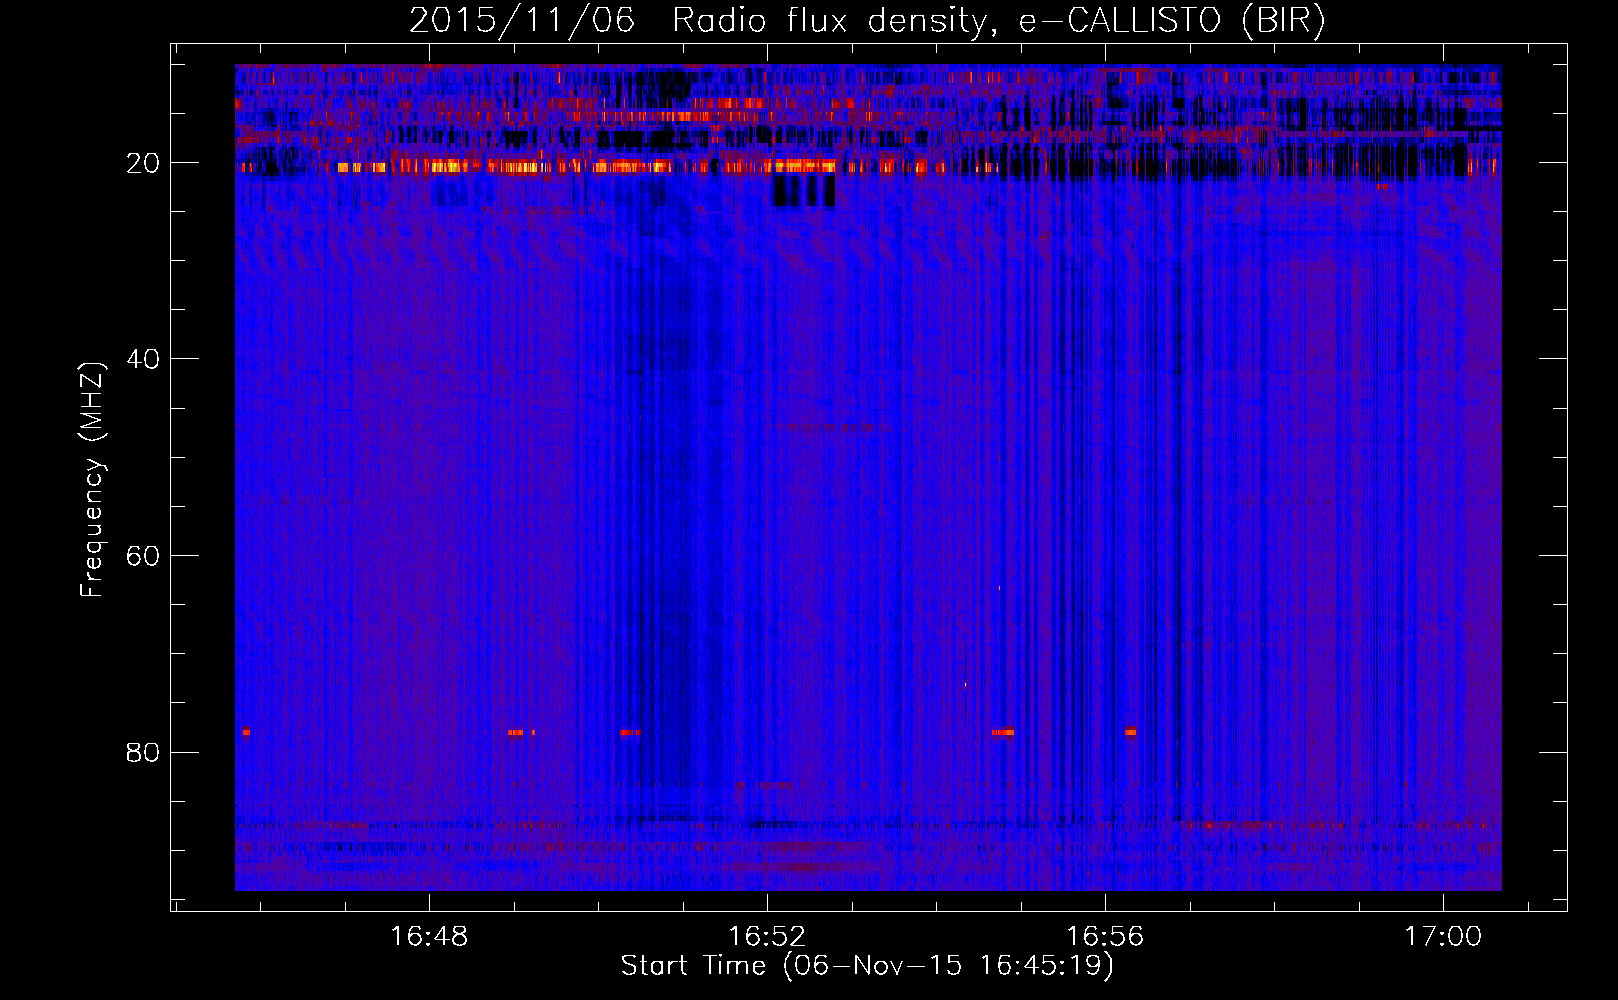Click the frequency tick label 20
1618x1000 pixels.
coord(144,163)
